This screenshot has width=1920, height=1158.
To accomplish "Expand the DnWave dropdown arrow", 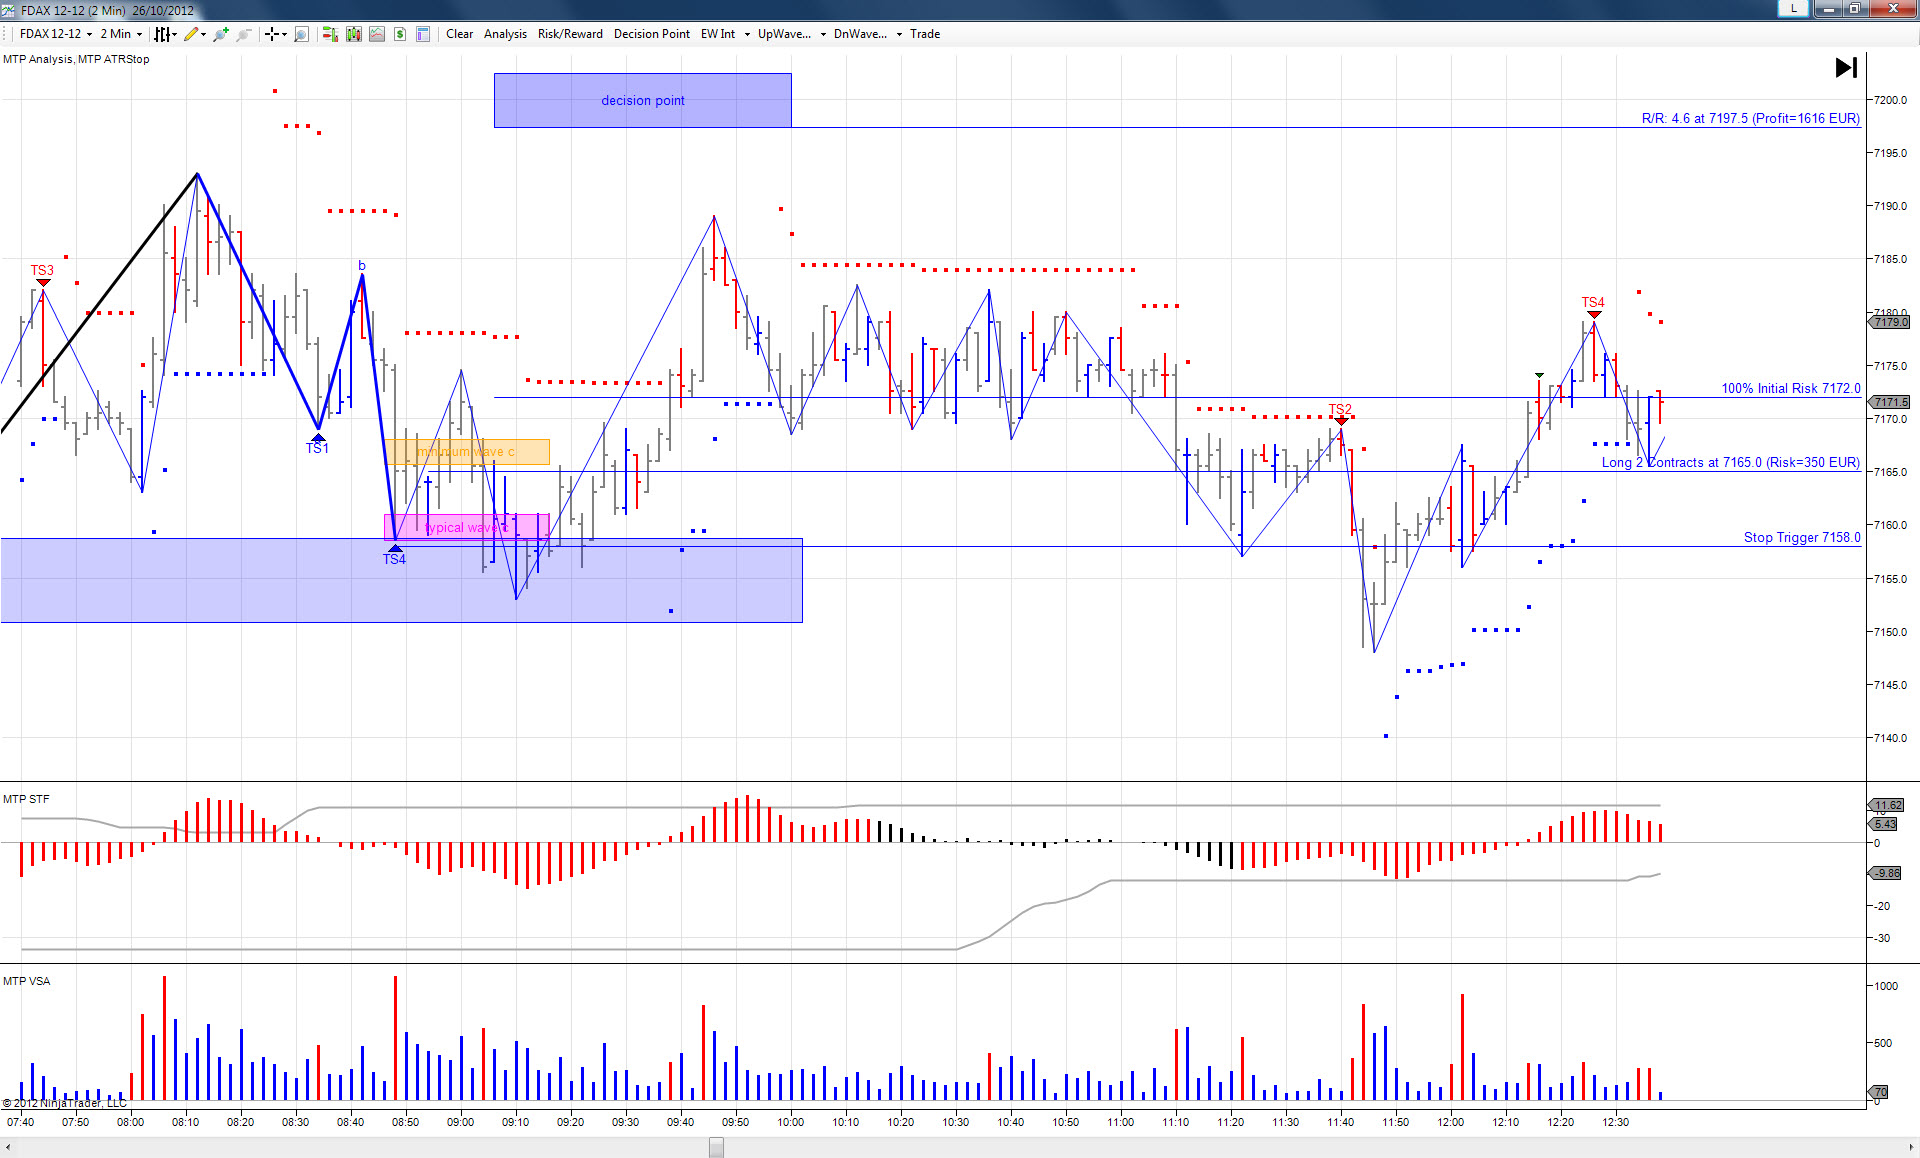I will tap(899, 34).
